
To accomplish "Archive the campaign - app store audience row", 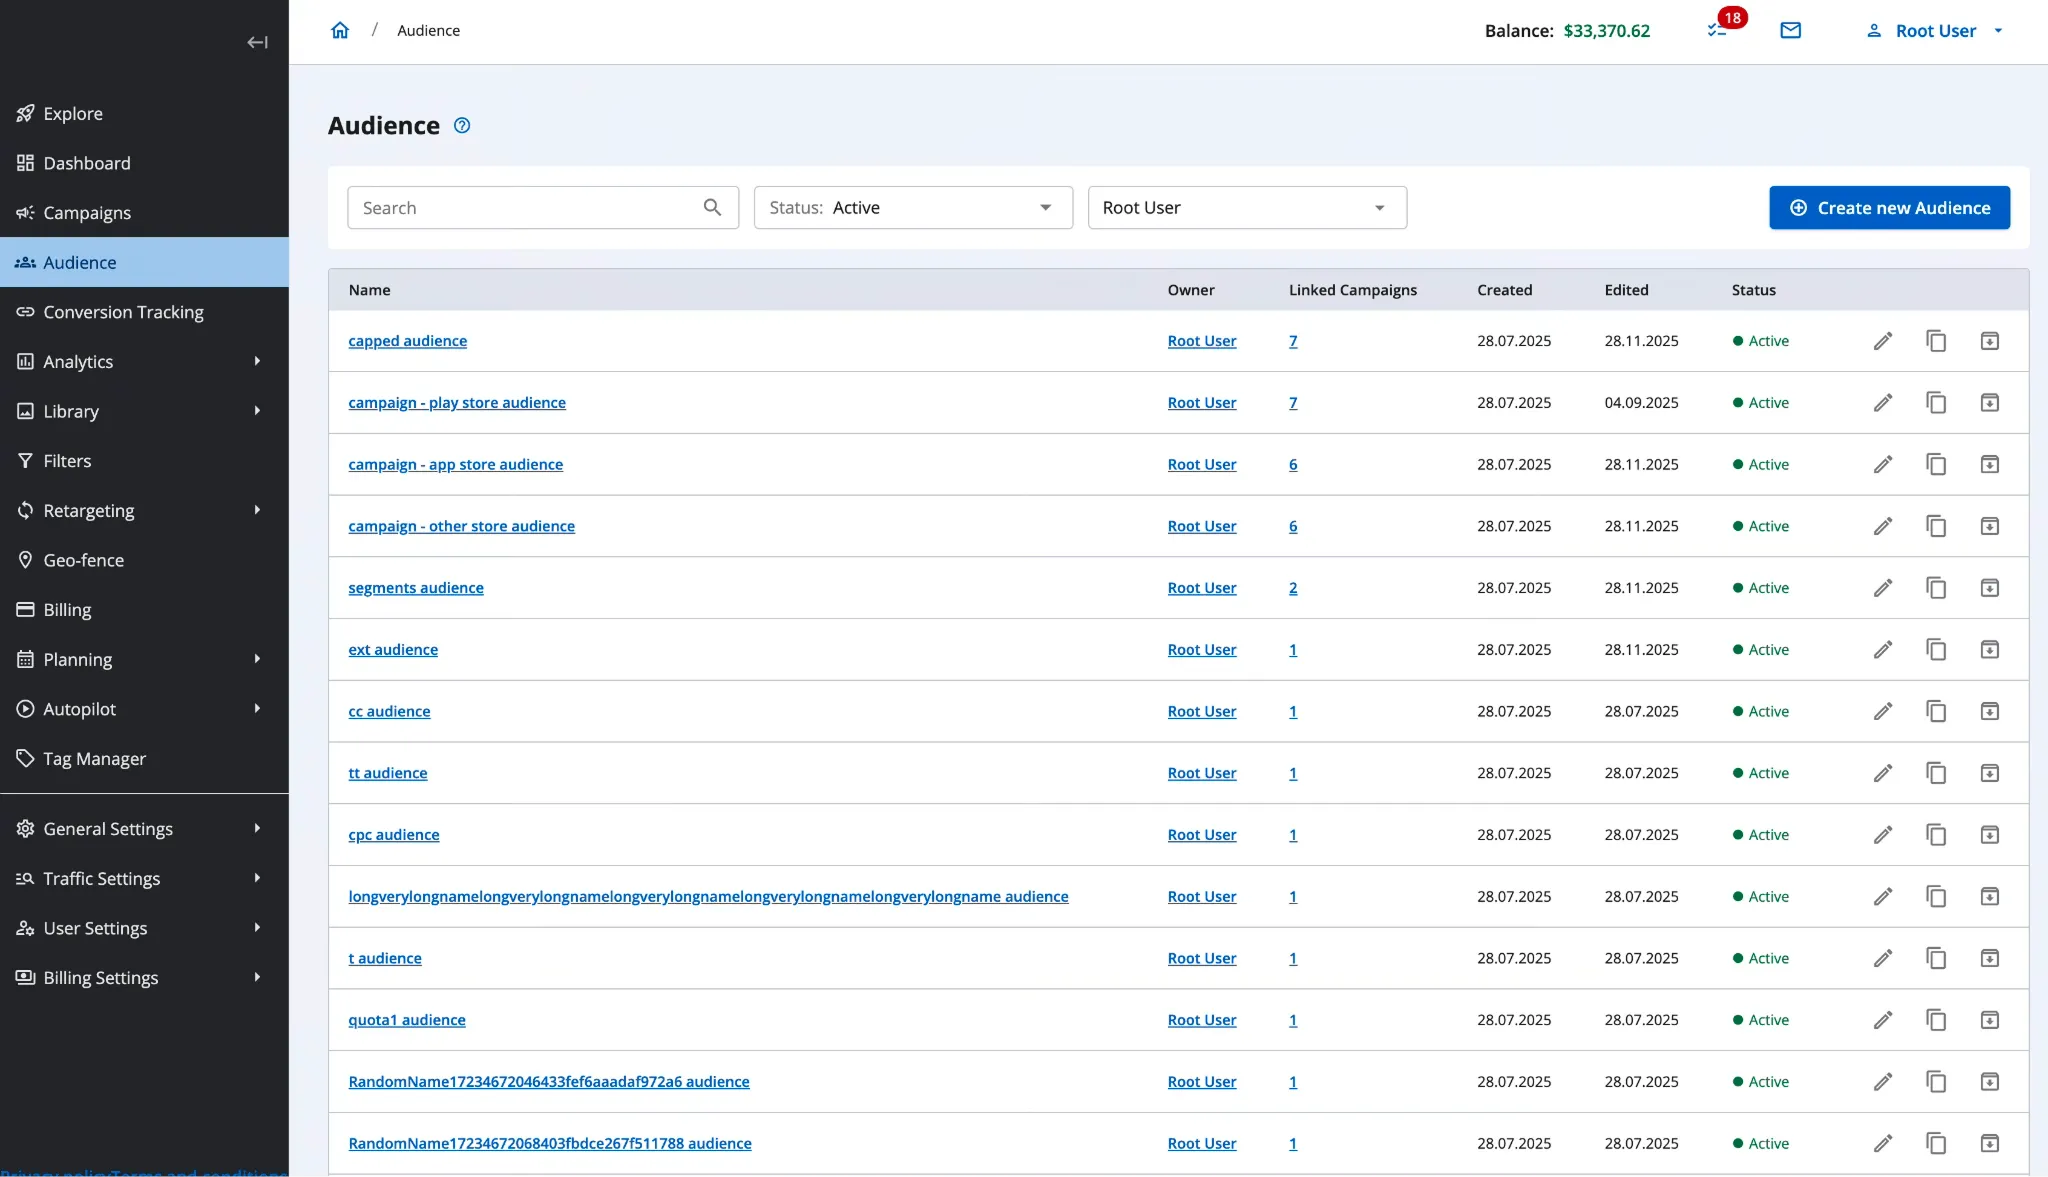I will pos(1989,464).
